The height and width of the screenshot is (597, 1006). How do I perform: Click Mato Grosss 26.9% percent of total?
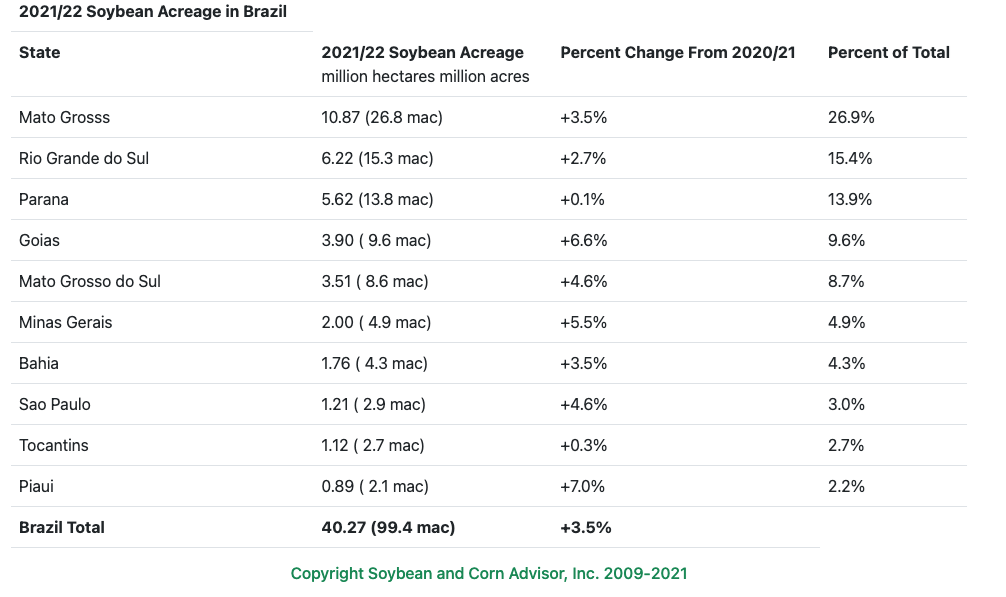click(x=851, y=118)
